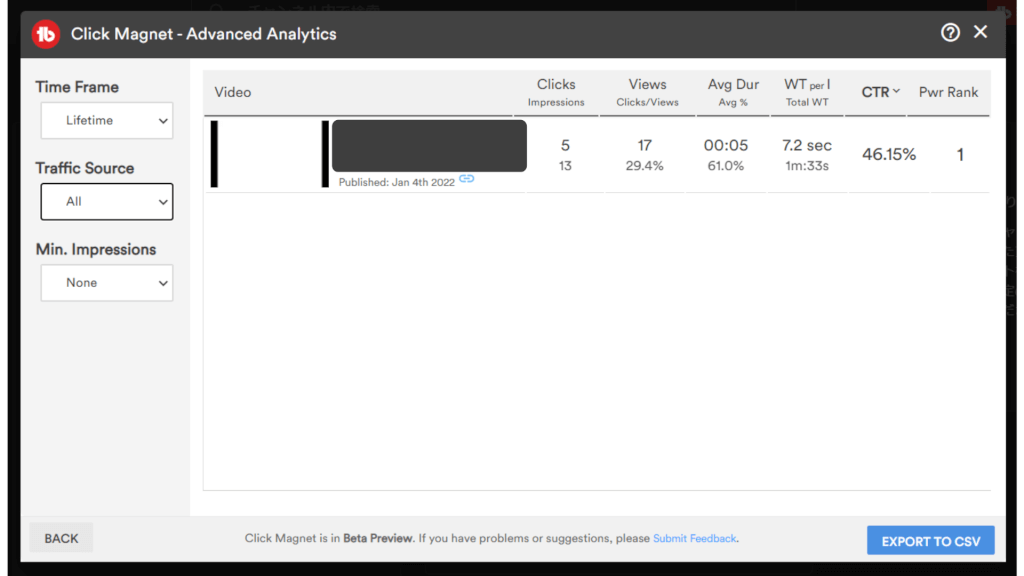Select the video thumbnail in the row
The image size is (1024, 576).
(269, 154)
